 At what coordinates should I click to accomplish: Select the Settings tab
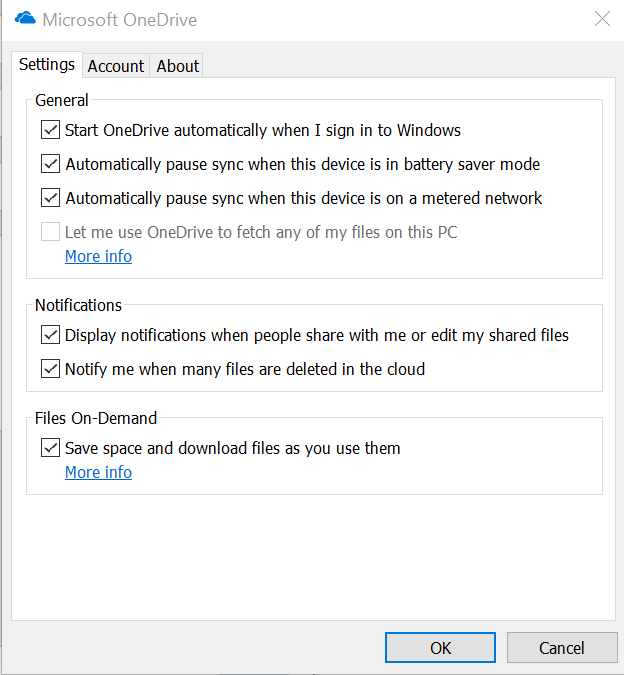pos(47,65)
